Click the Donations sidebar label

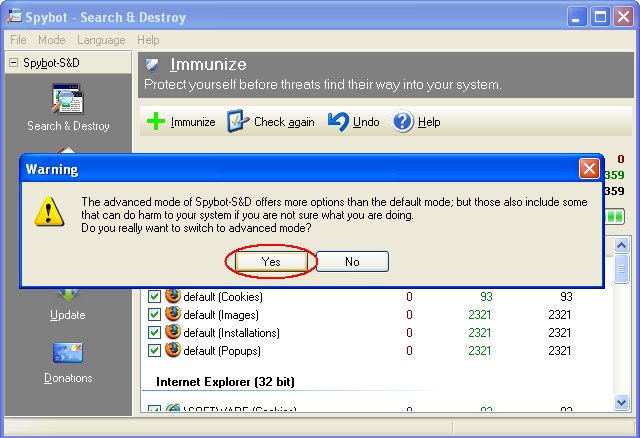(68, 378)
